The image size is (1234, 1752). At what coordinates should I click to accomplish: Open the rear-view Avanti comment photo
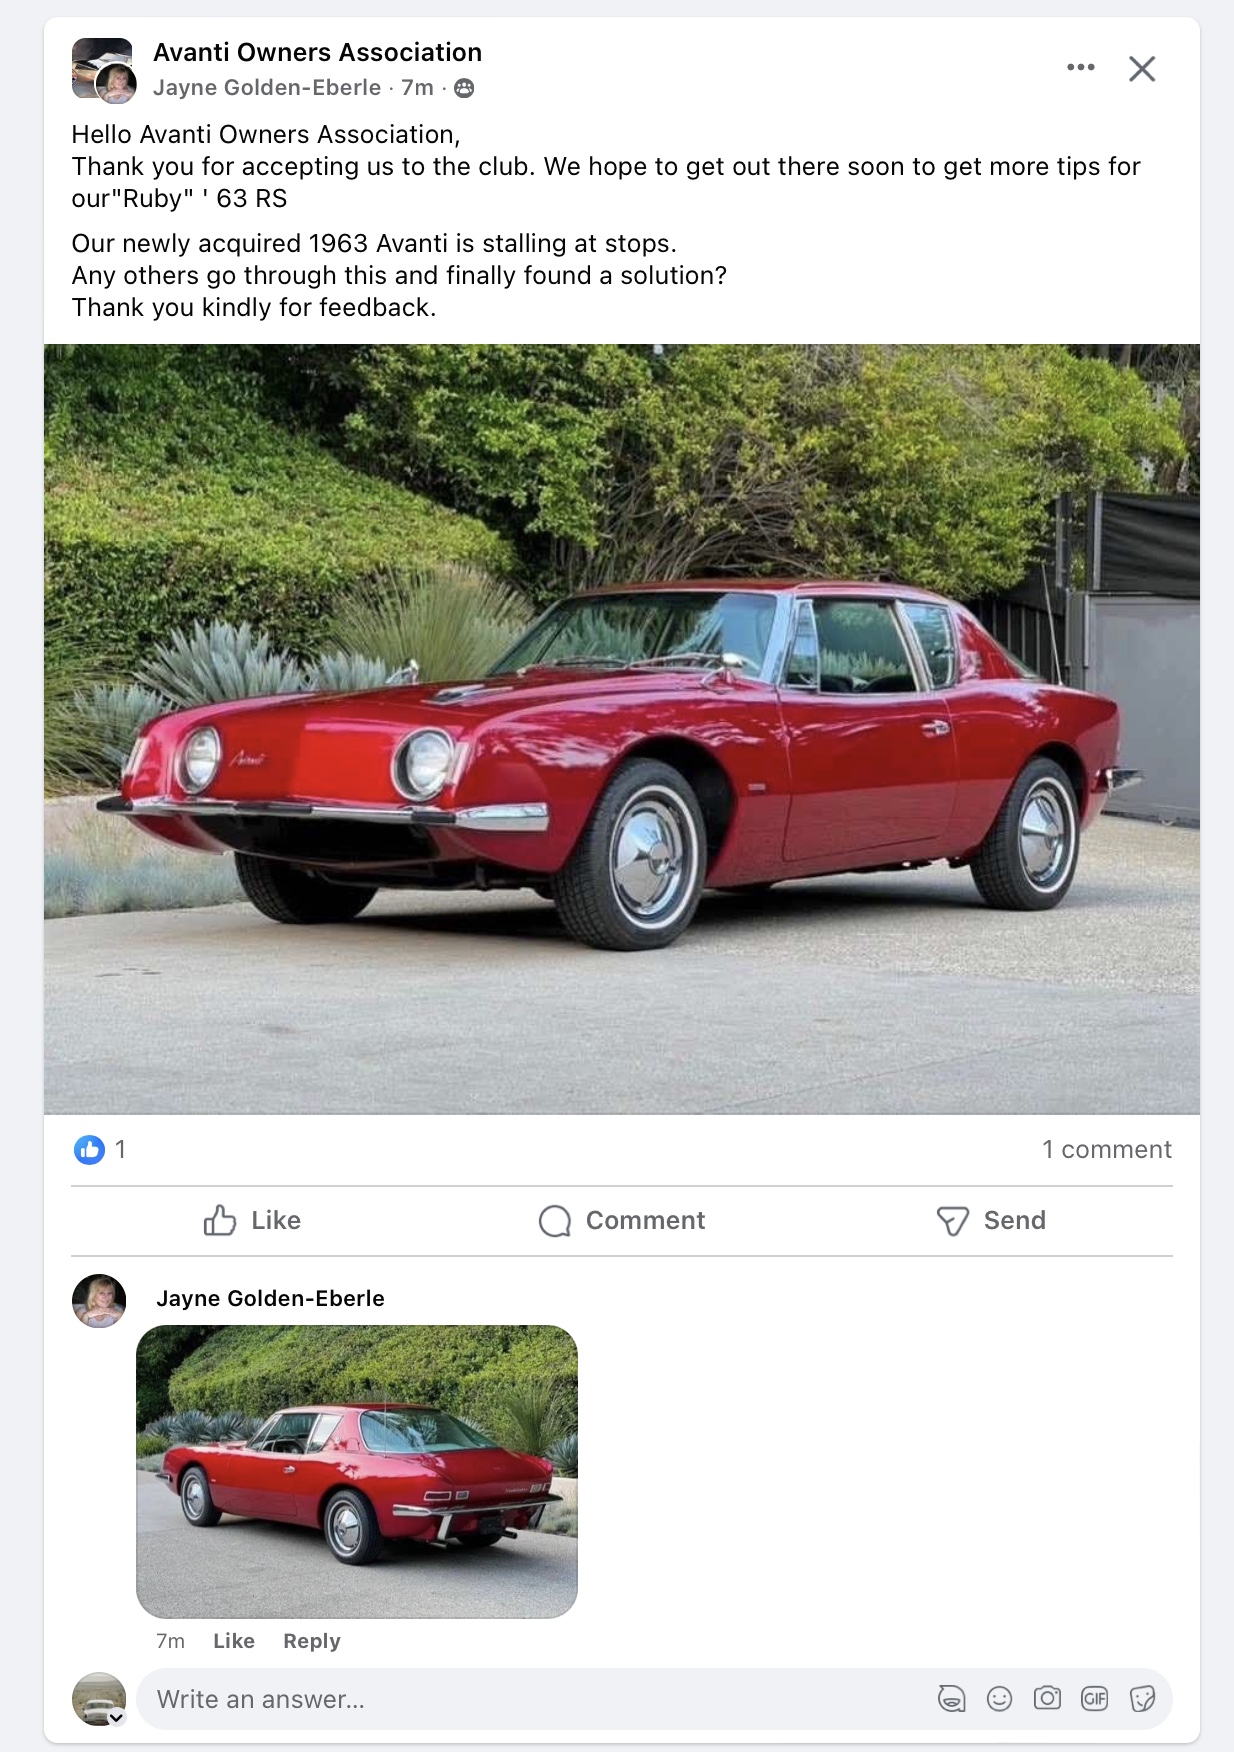pos(357,1471)
